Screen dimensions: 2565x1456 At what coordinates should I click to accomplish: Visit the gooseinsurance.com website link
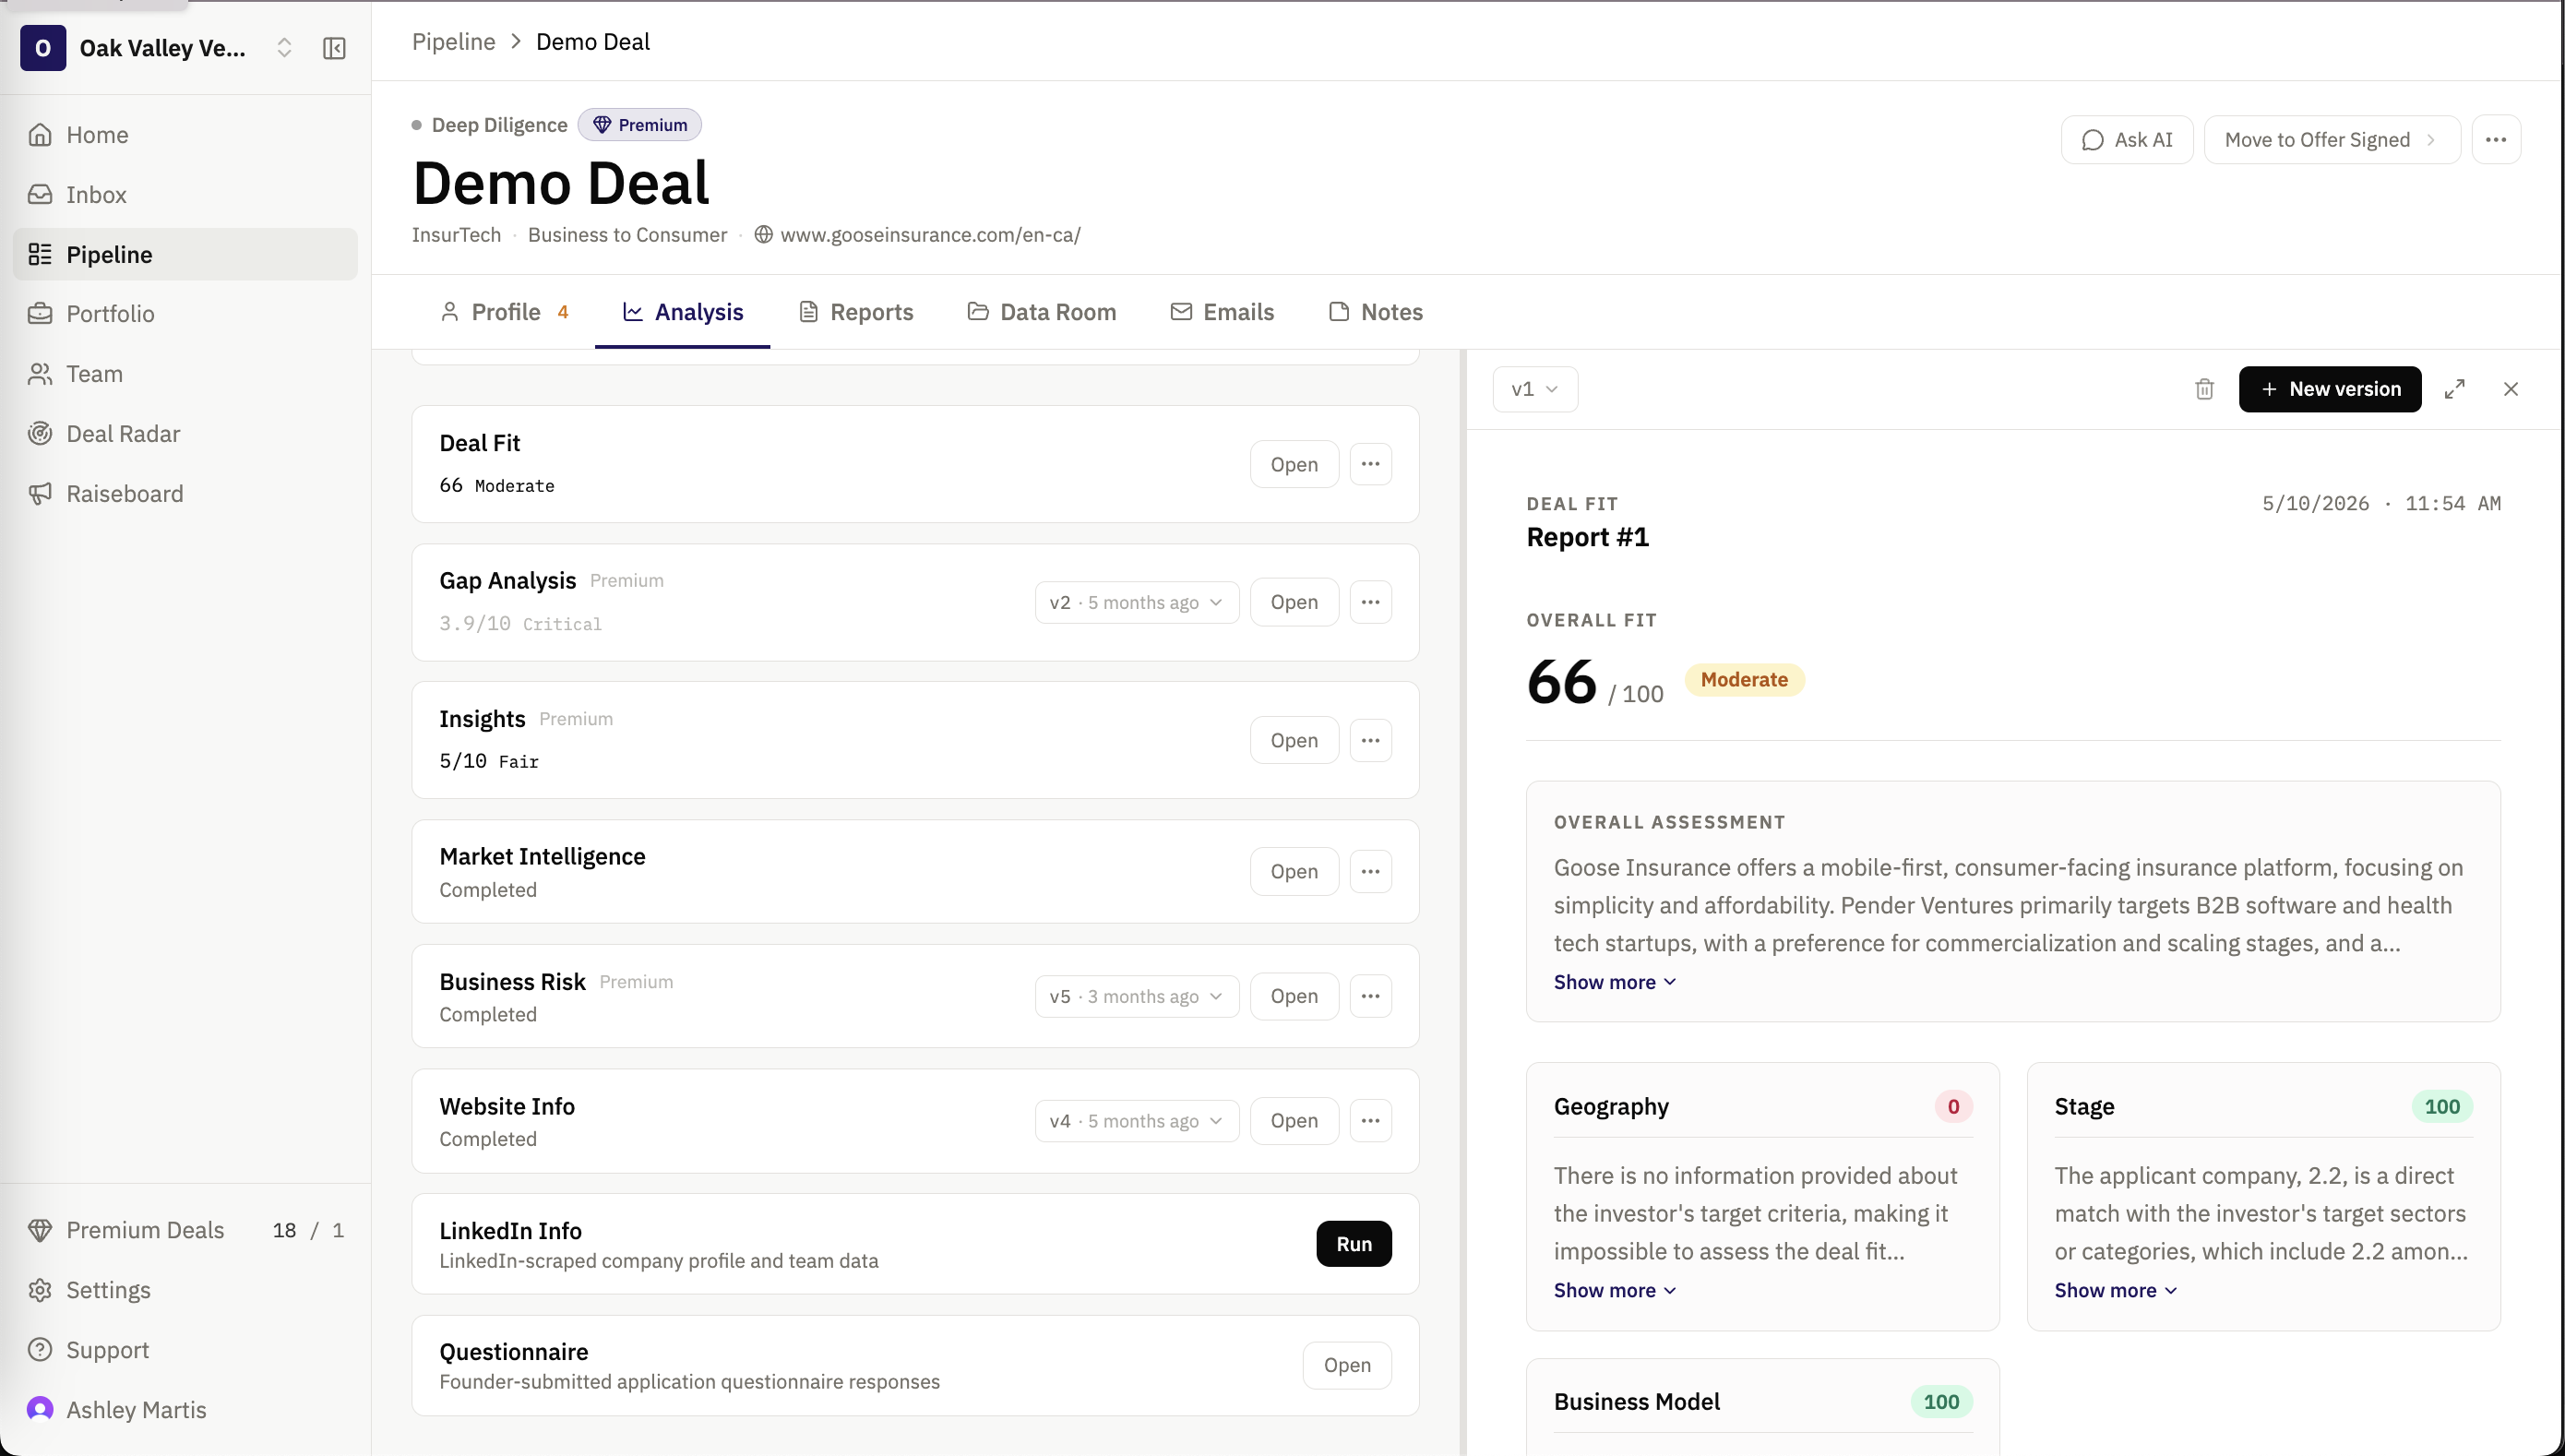point(917,235)
